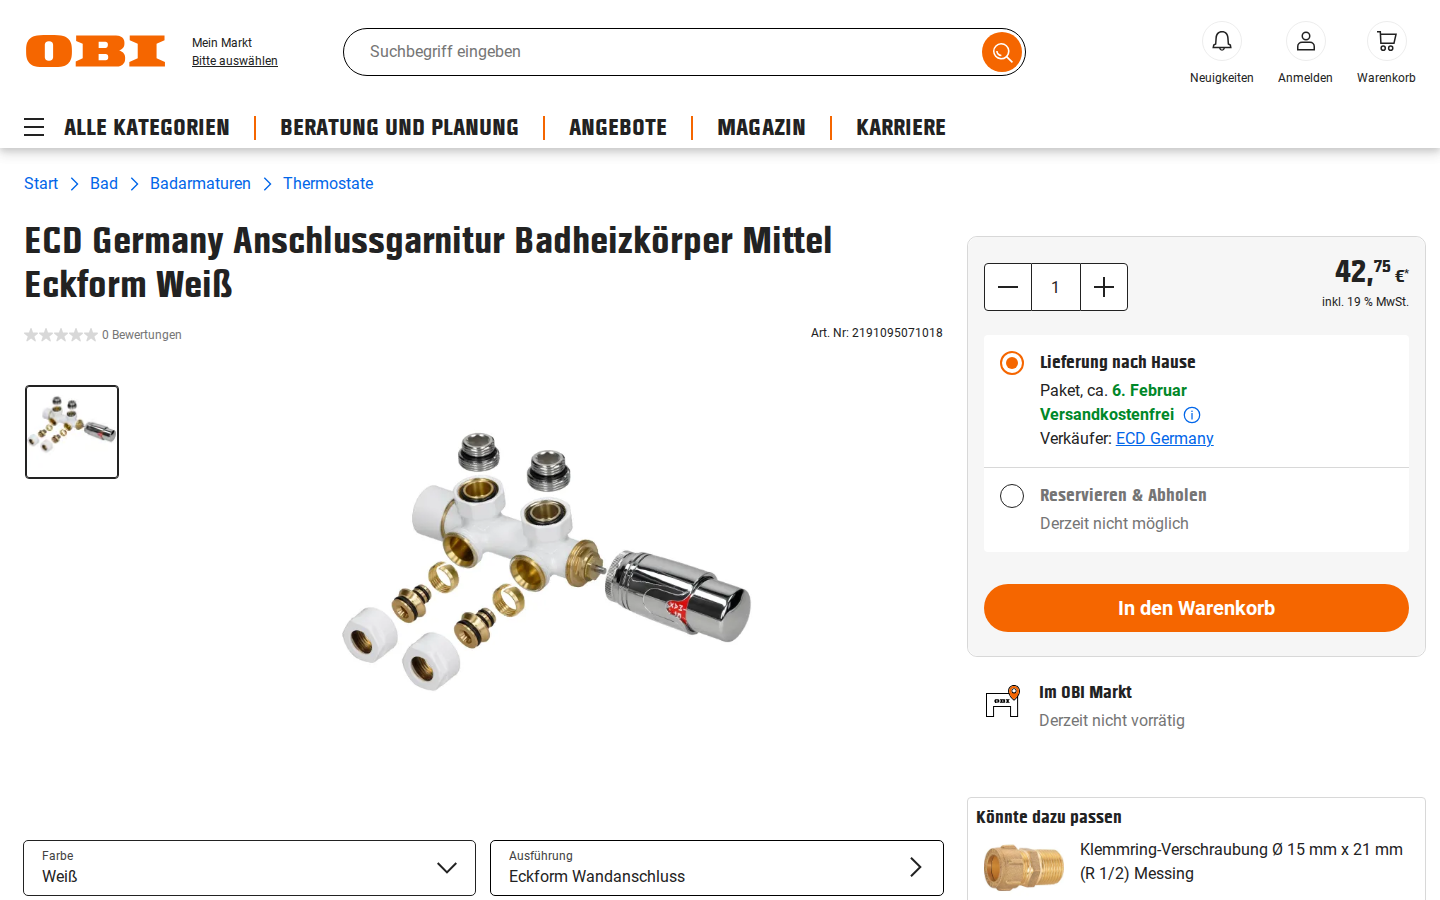Open the hamburger menu for Alle Kategorien
This screenshot has width=1440, height=900.
click(34, 127)
